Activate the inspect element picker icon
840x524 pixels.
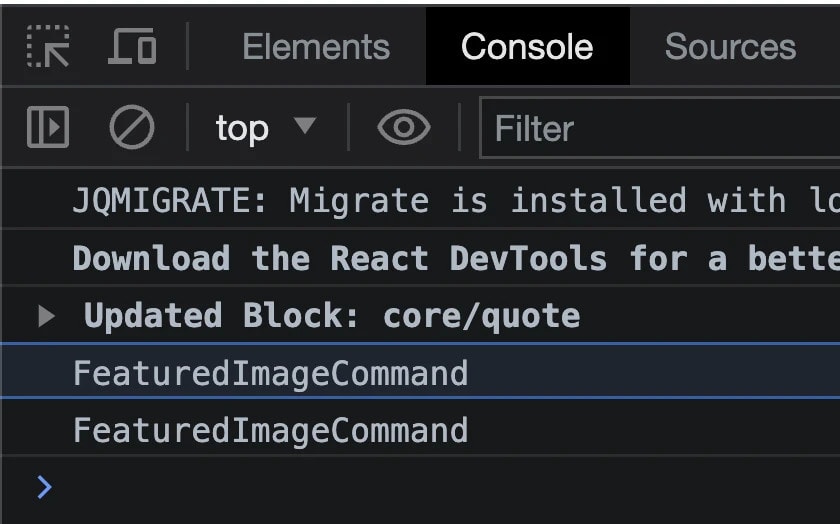click(x=48, y=47)
